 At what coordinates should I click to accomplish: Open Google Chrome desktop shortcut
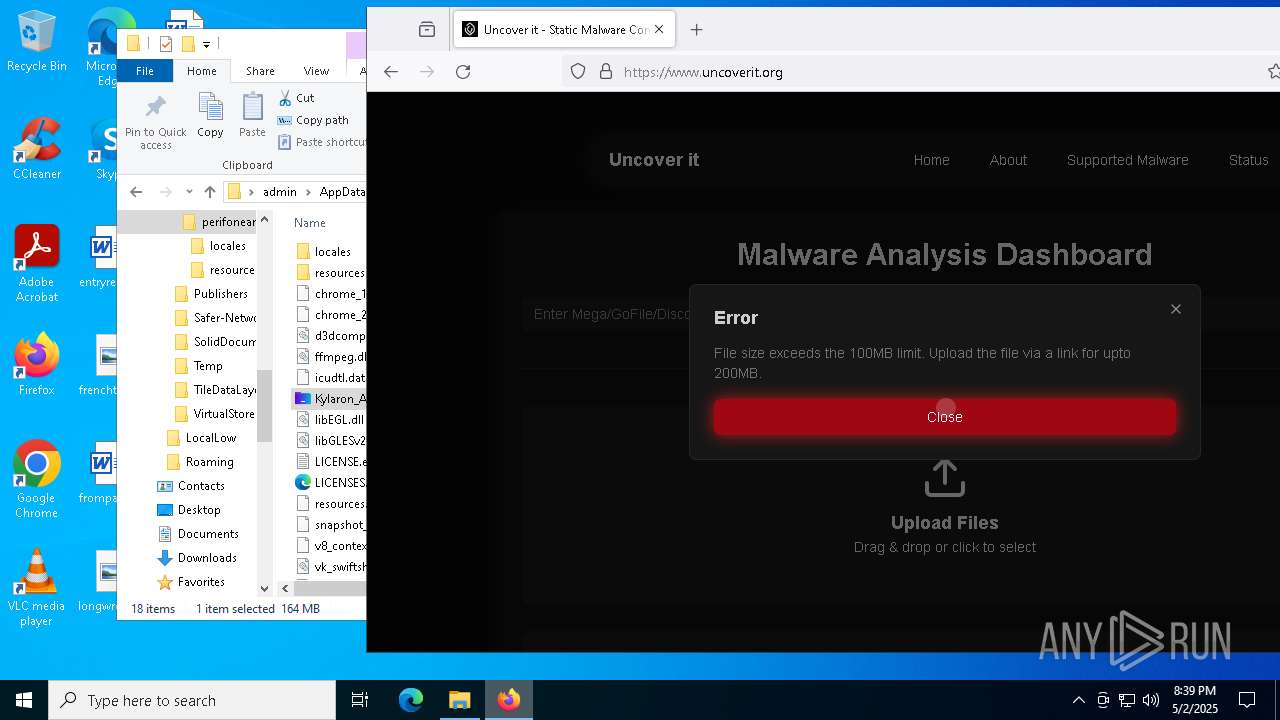pos(37,480)
